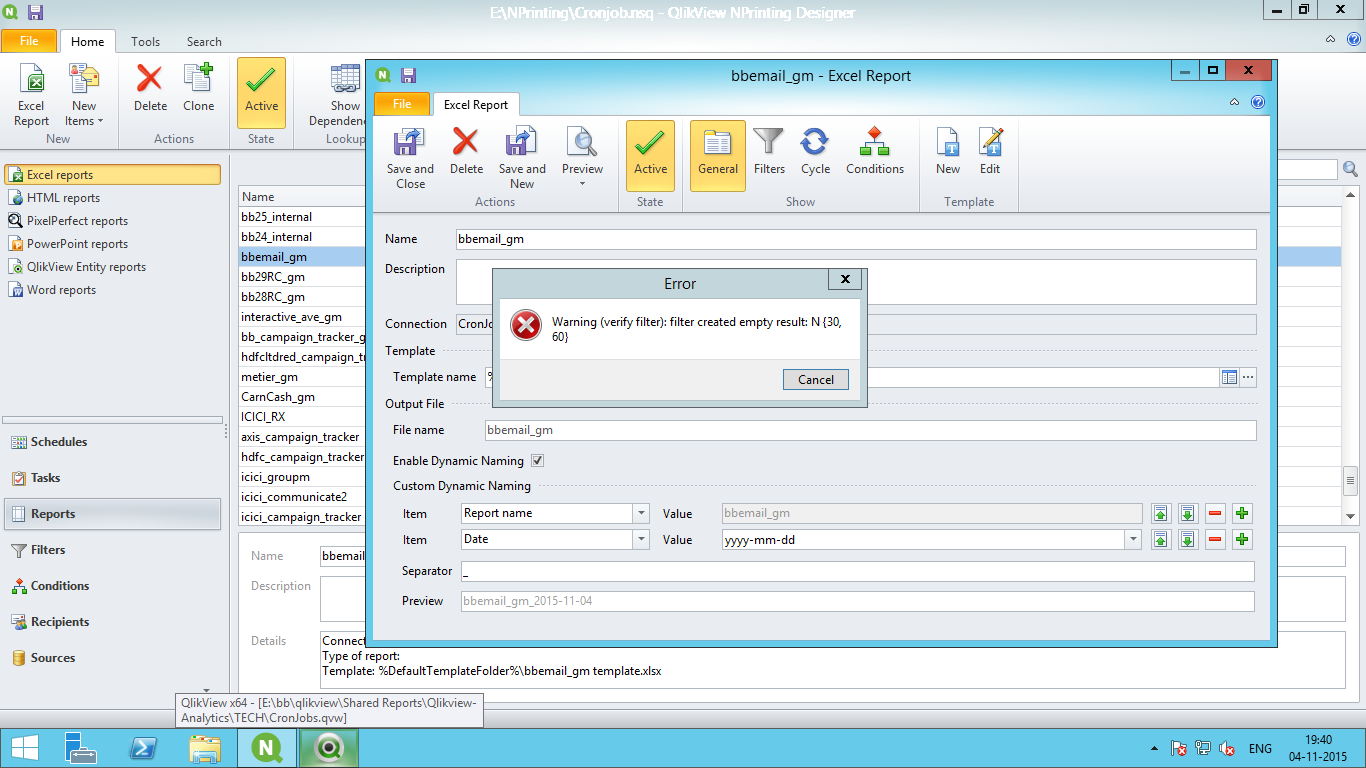The height and width of the screenshot is (768, 1366).
Task: Click Delete in main window Home ribbon
Action: [x=150, y=88]
